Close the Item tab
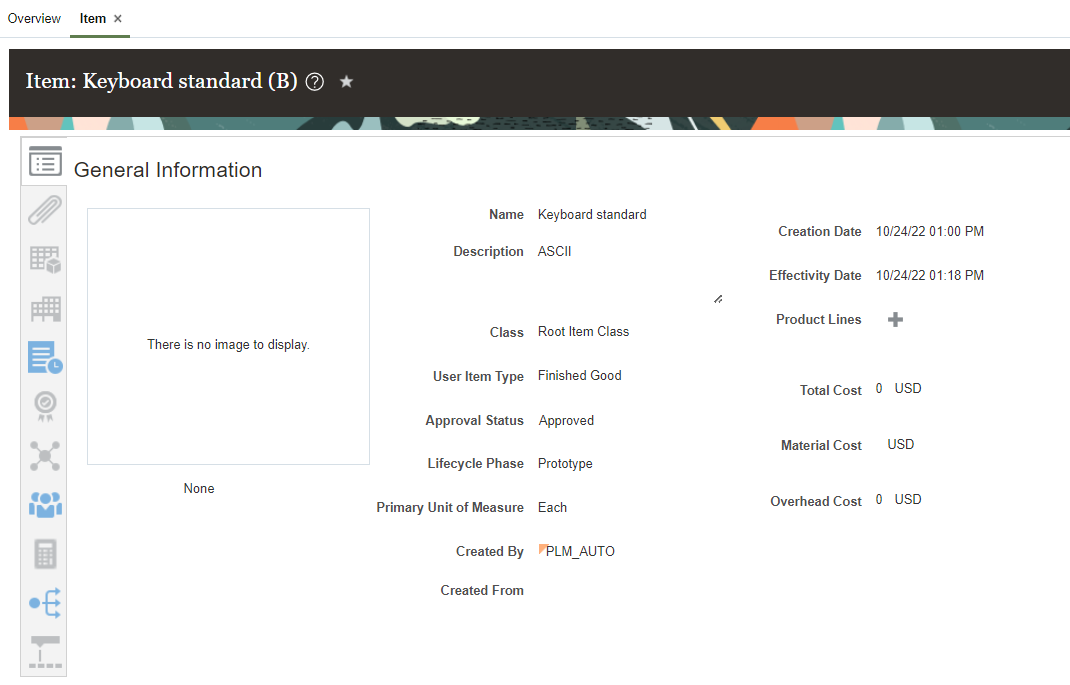The image size is (1070, 685). 118,18
